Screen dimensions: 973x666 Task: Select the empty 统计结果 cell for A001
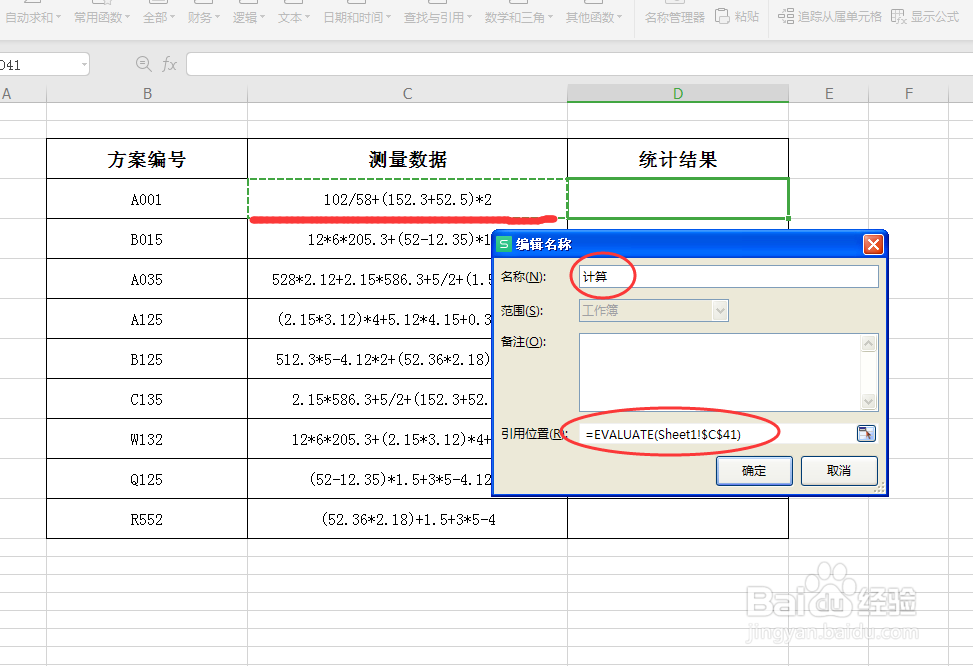(678, 199)
